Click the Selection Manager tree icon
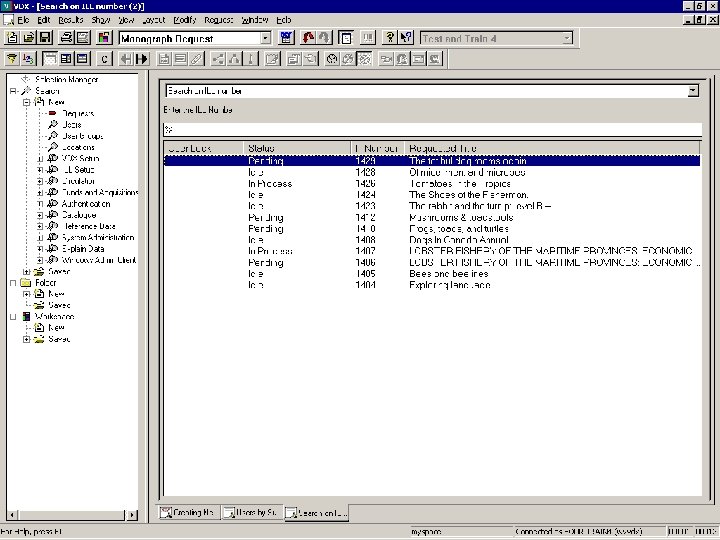 pyautogui.click(x=25, y=79)
